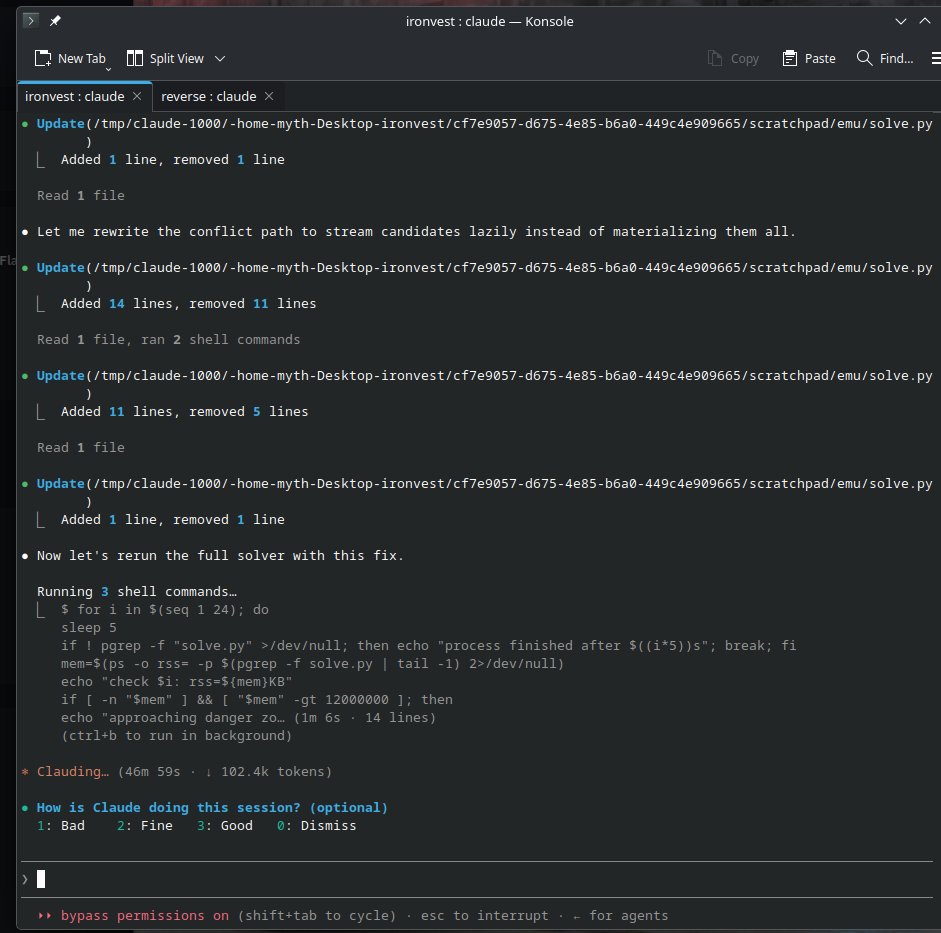Image resolution: width=941 pixels, height=933 pixels.
Task: Click "How is Claude doing this session?" text
Action: click(x=169, y=808)
